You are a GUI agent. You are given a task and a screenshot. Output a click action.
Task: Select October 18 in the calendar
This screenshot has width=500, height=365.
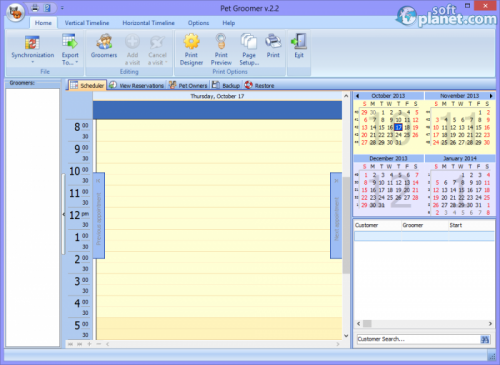(x=407, y=127)
